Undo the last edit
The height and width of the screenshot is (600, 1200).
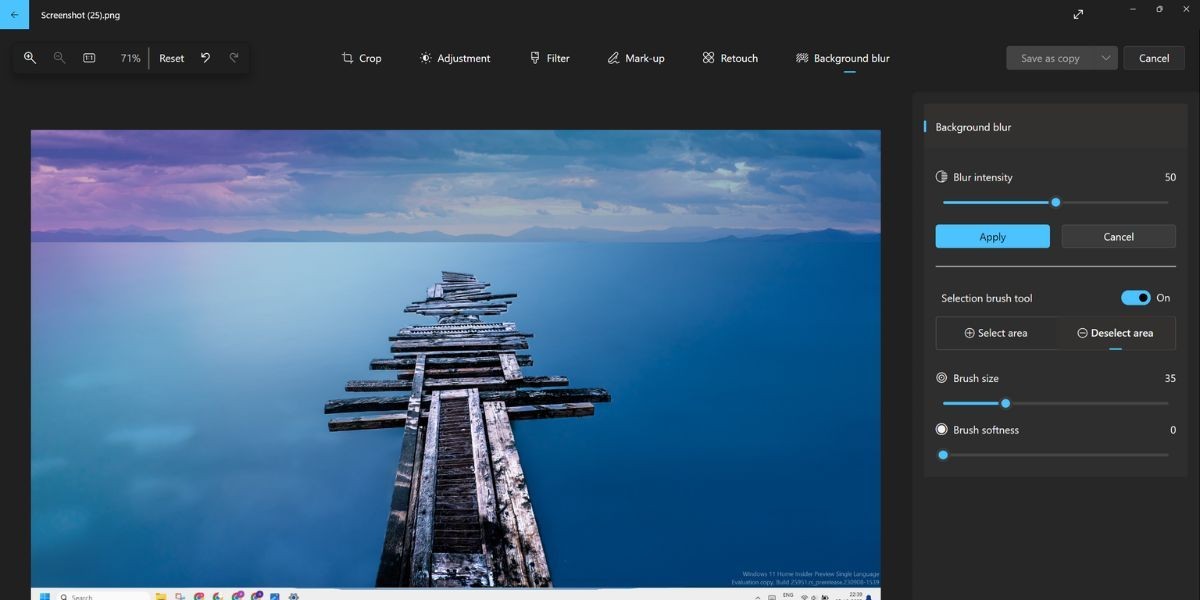click(205, 58)
